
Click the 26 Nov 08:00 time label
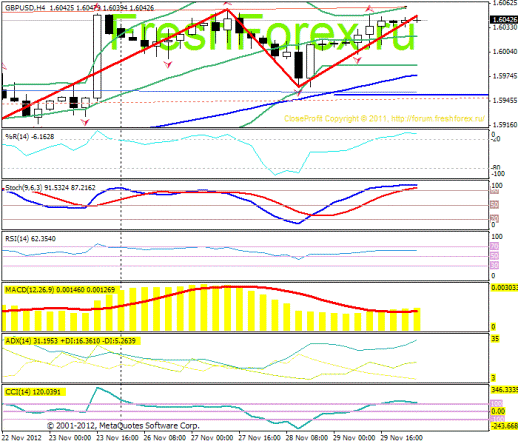(x=165, y=438)
